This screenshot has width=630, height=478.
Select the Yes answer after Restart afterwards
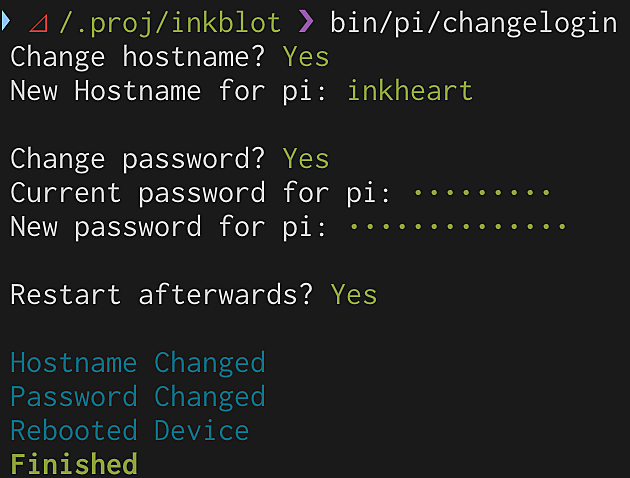[x=354, y=294]
